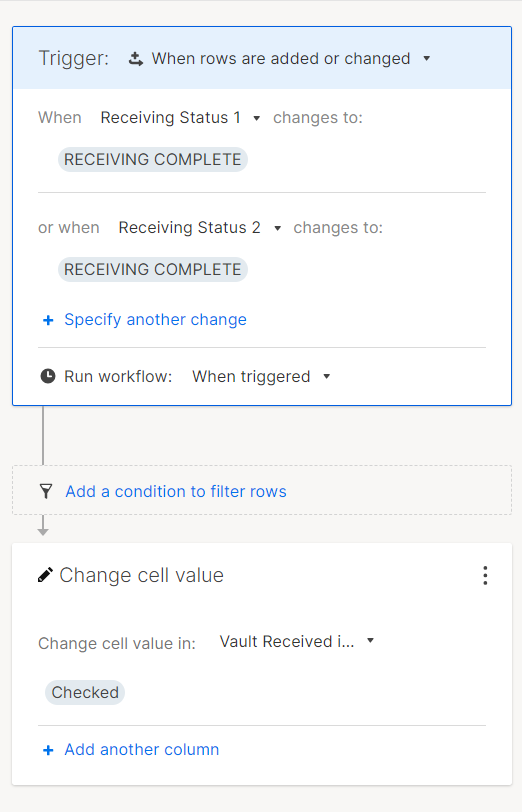
Task: Open the When triggered schedule dropdown
Action: click(x=327, y=376)
